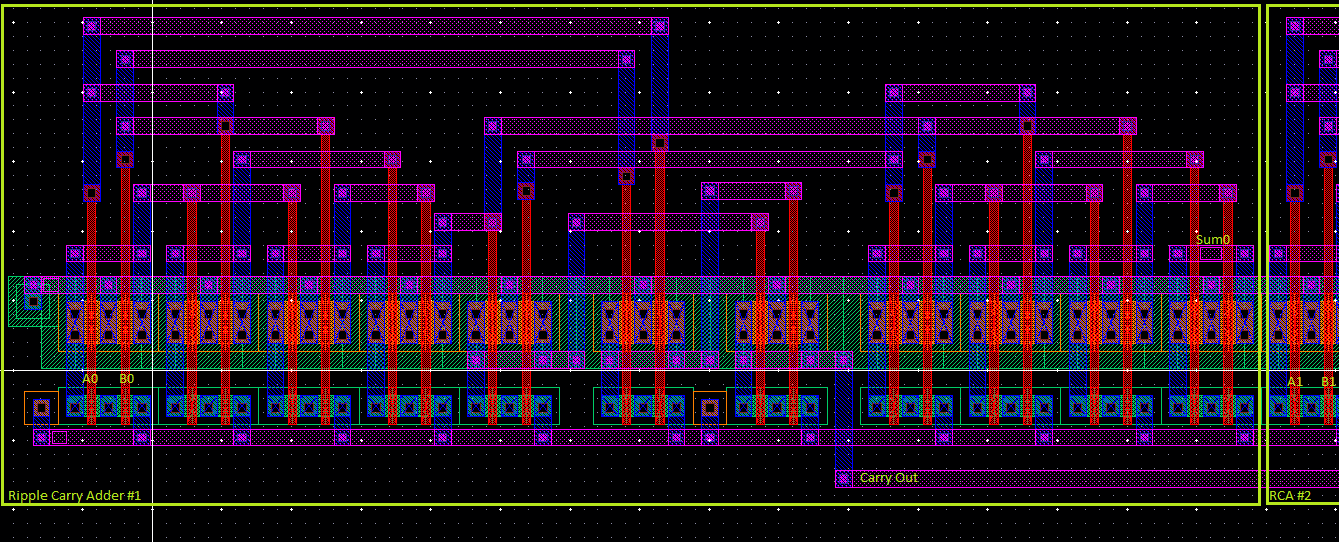This screenshot has width=1339, height=542.
Task: Select the RCA #2 cell label
Action: coord(1289,496)
